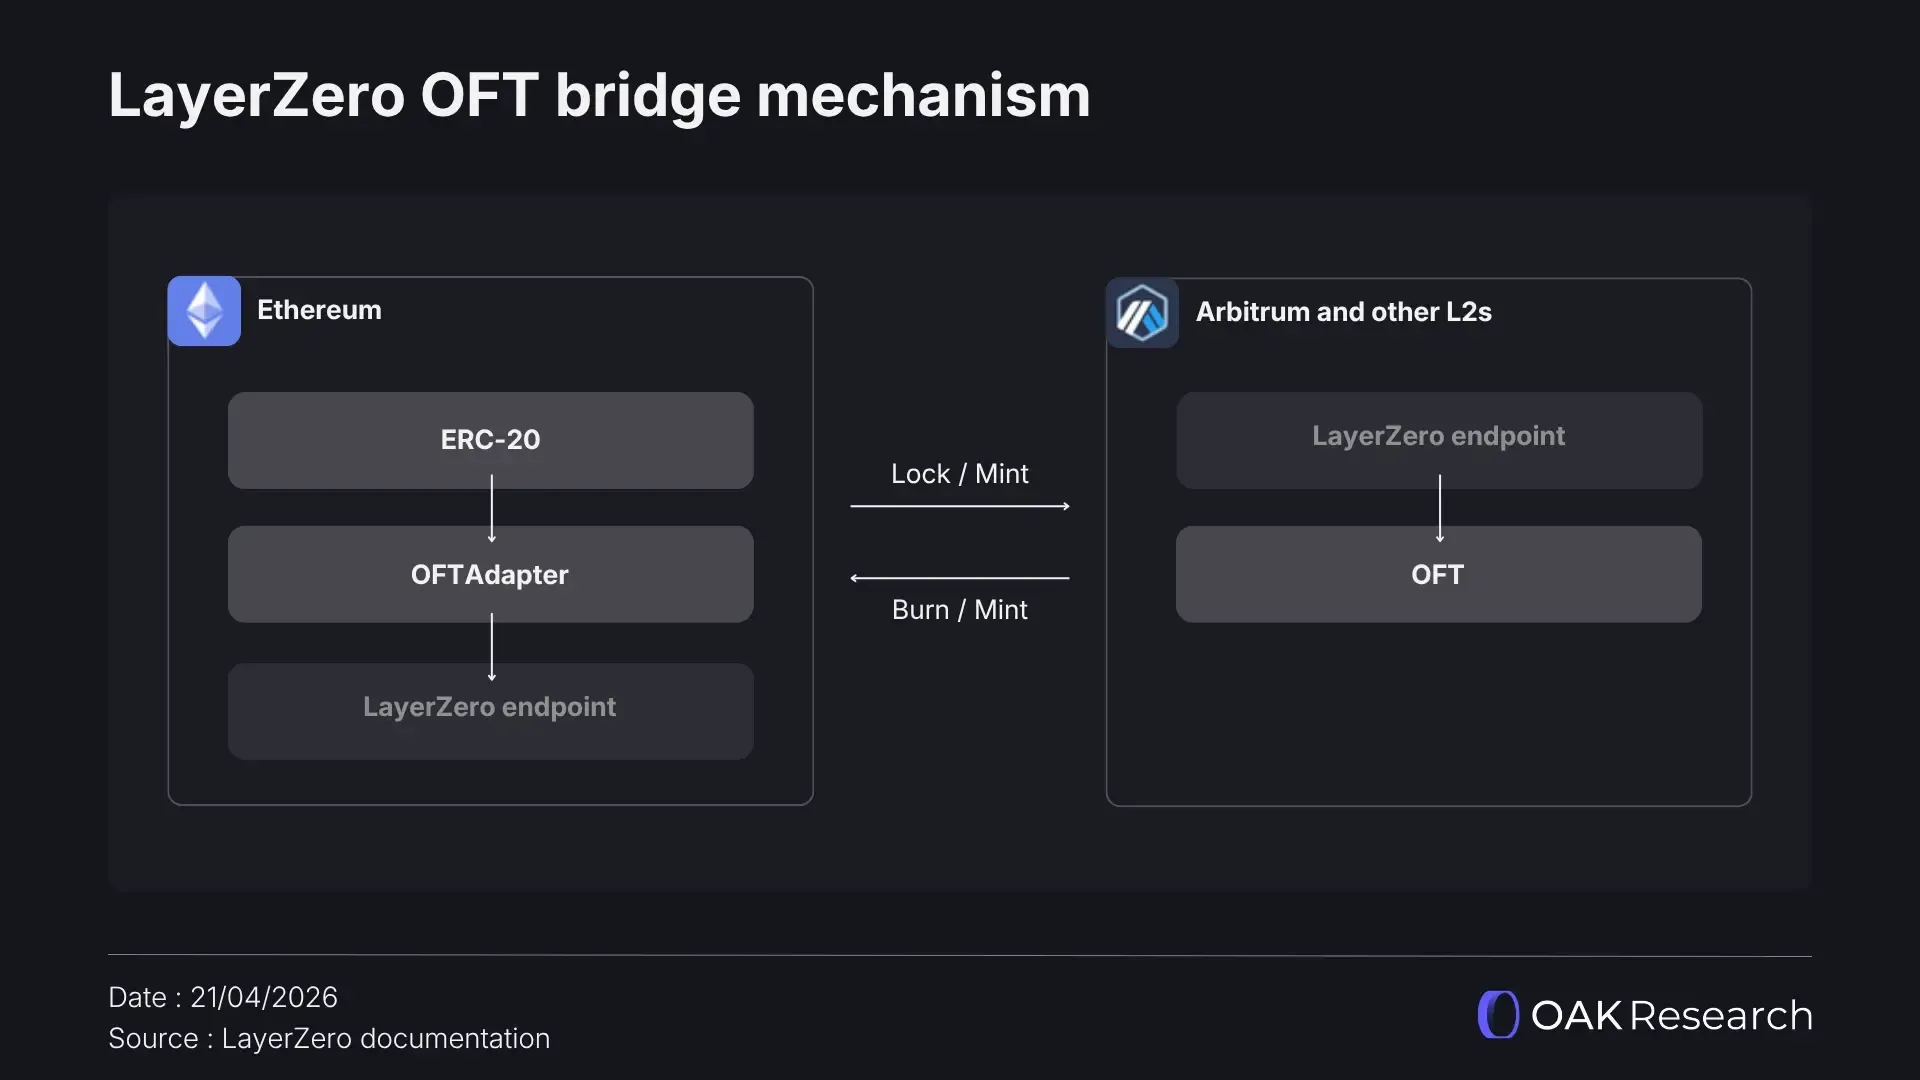
Task: Click the Arbitrum LayerZero endpoint box
Action: 1438,437
